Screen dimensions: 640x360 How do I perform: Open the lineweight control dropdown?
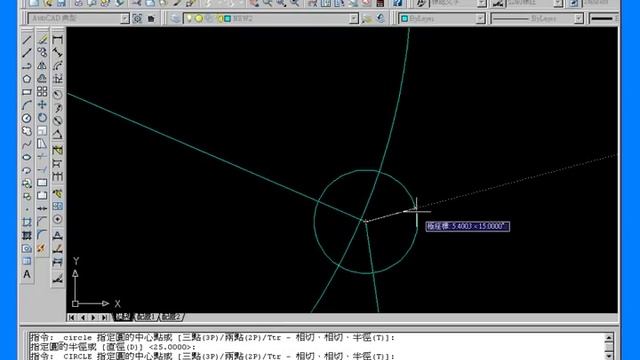coord(604,18)
